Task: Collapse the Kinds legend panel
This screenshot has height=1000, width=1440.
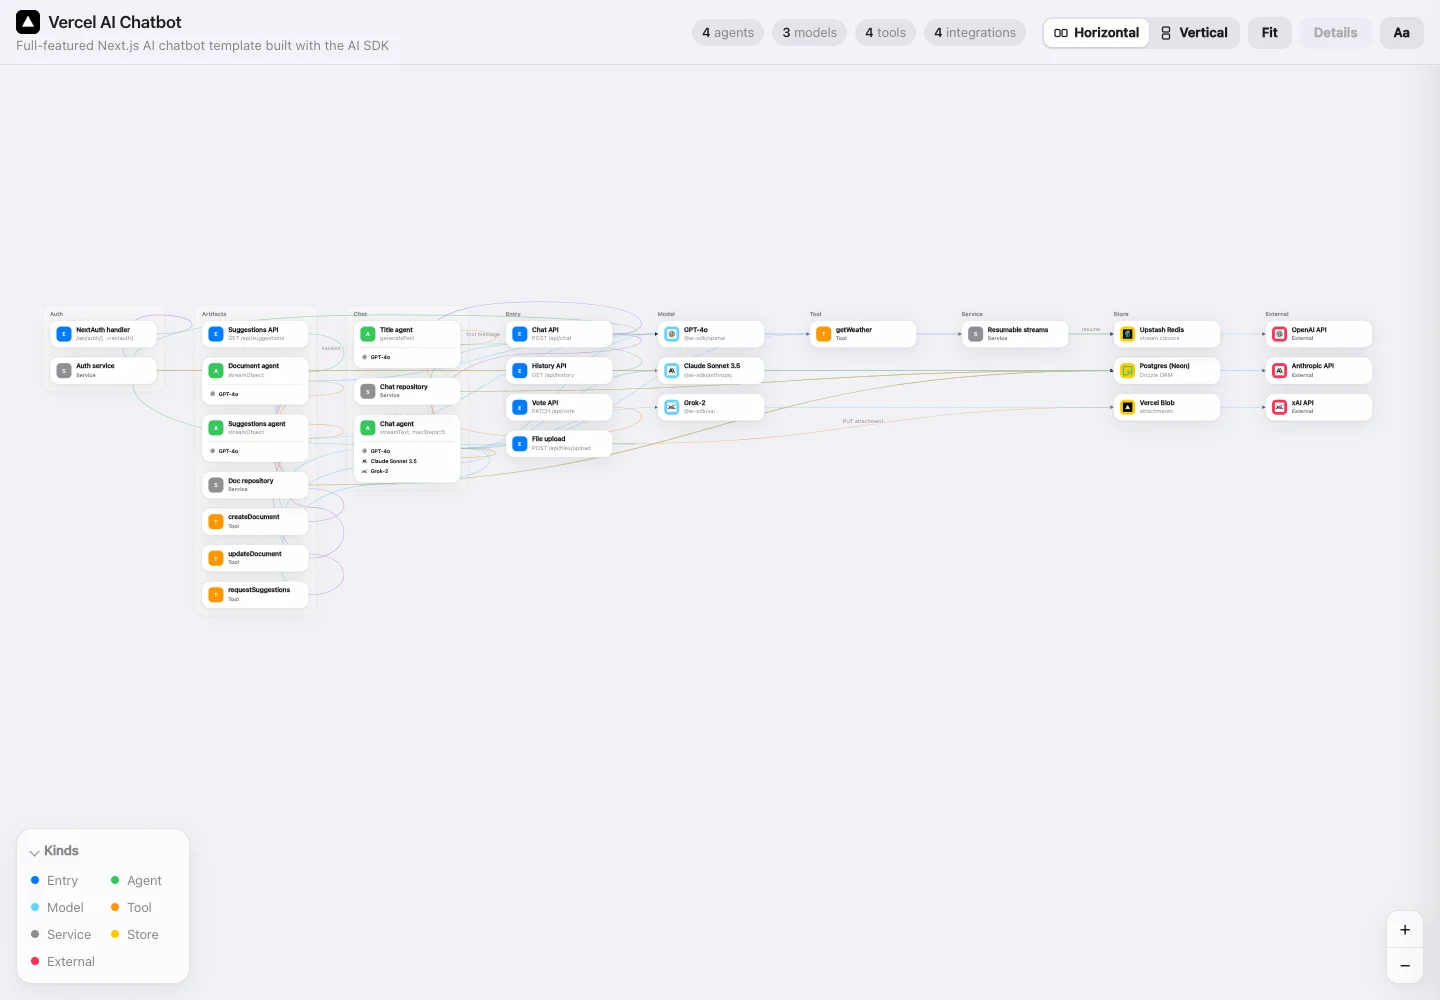Action: 54,851
